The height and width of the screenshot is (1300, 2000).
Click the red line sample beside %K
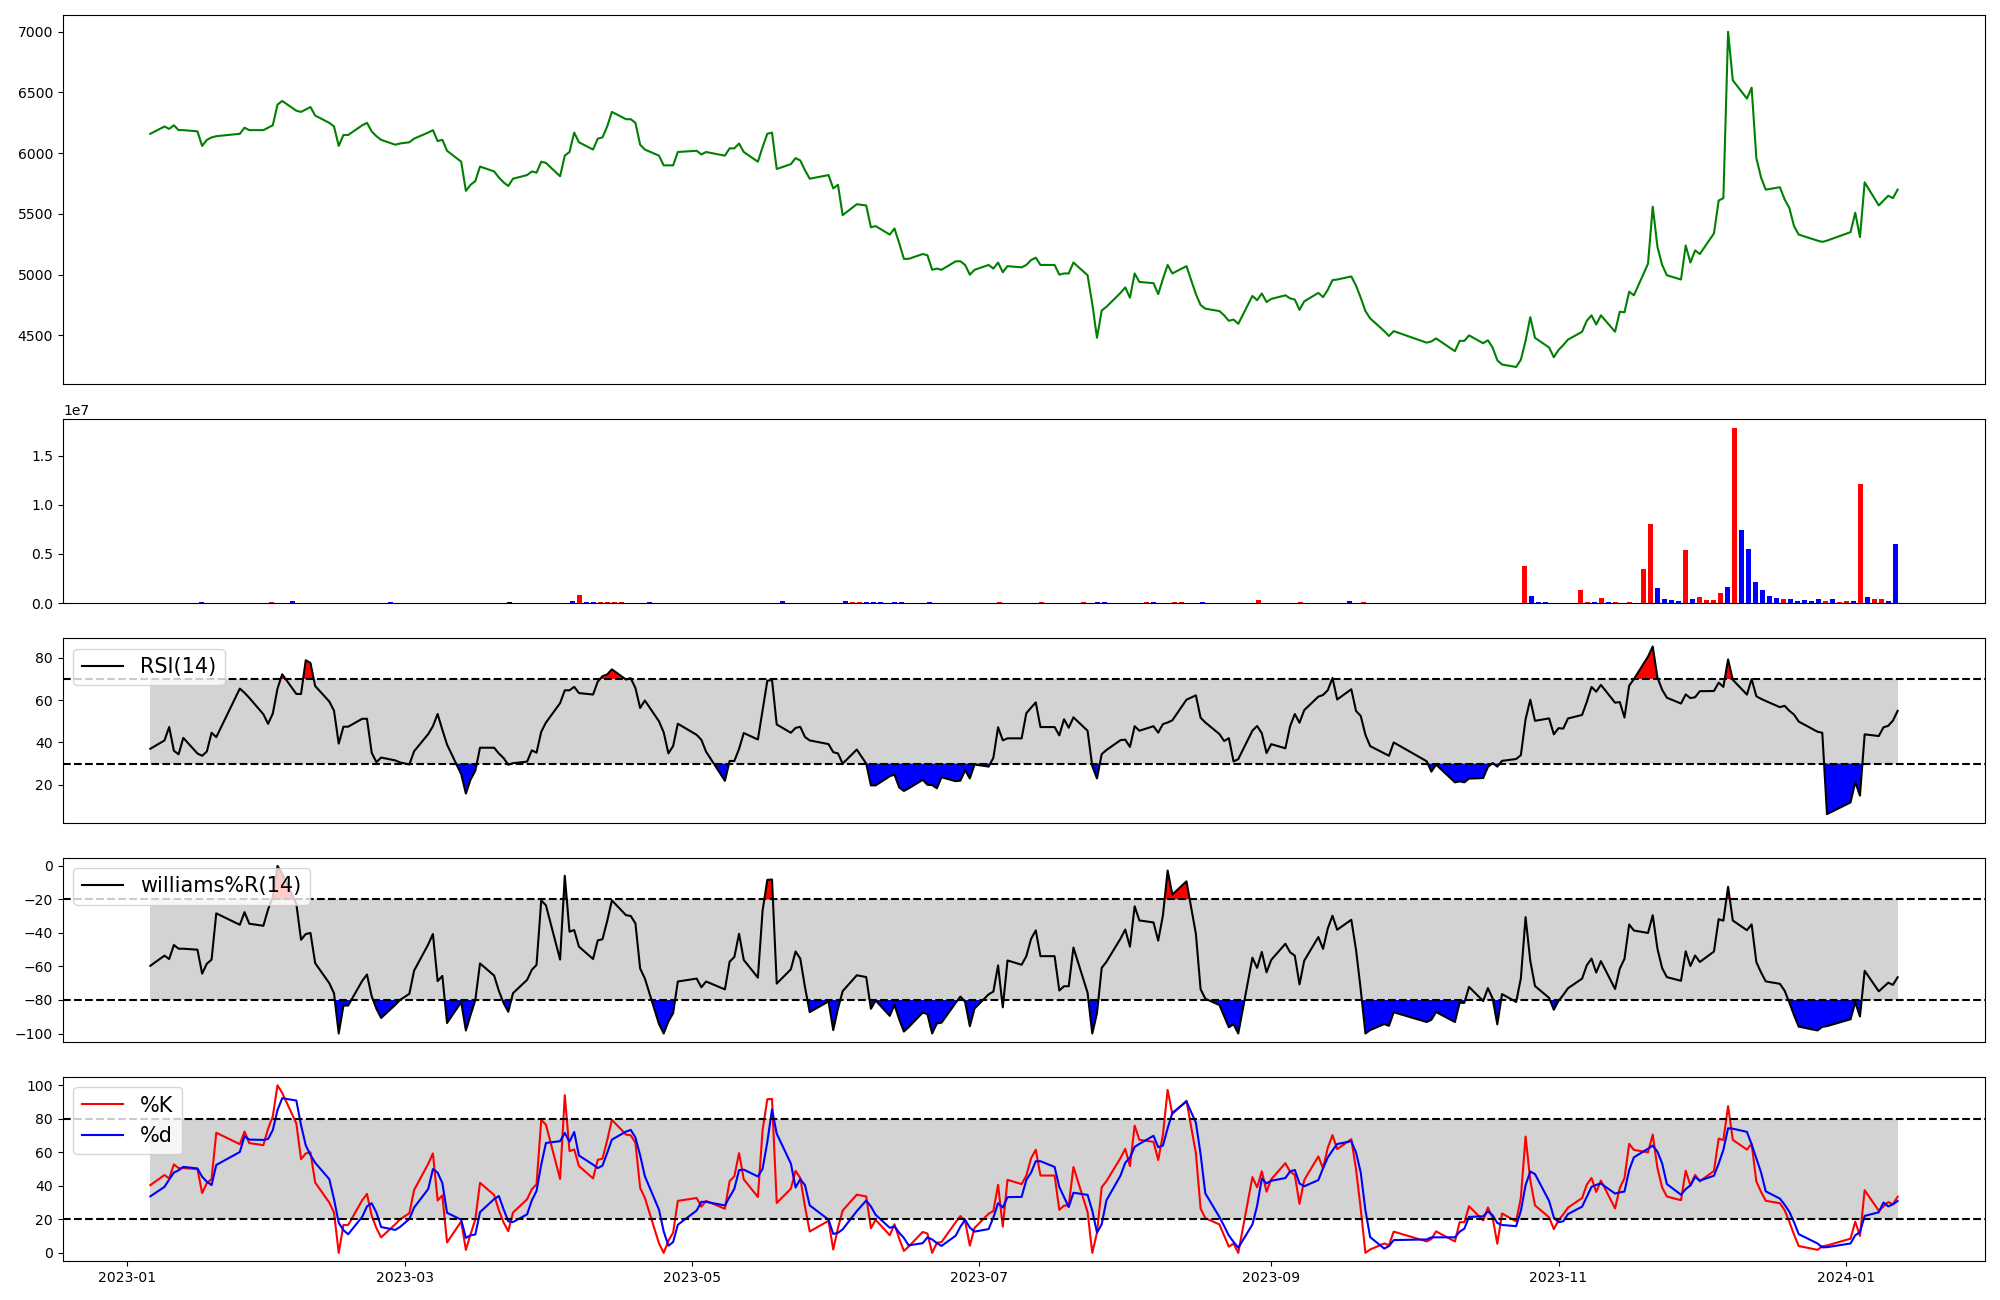(x=103, y=1105)
